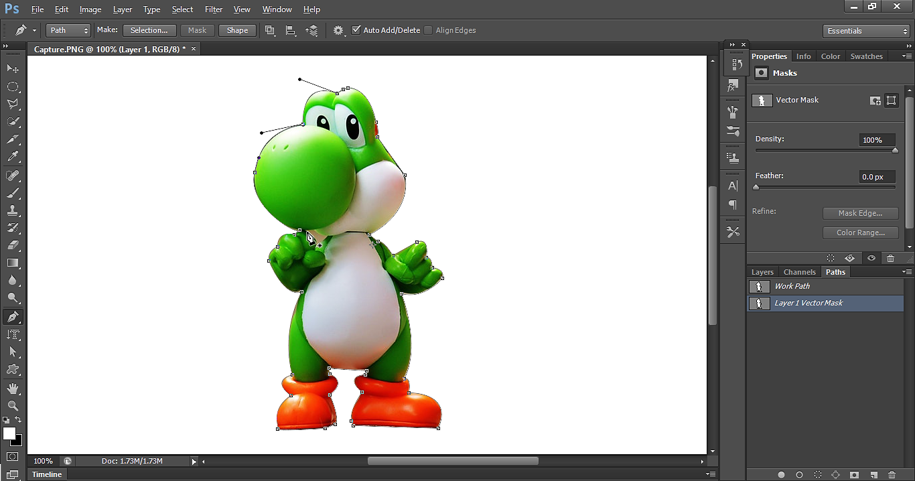Click the Path operations icon
915x482 pixels.
[x=270, y=30]
